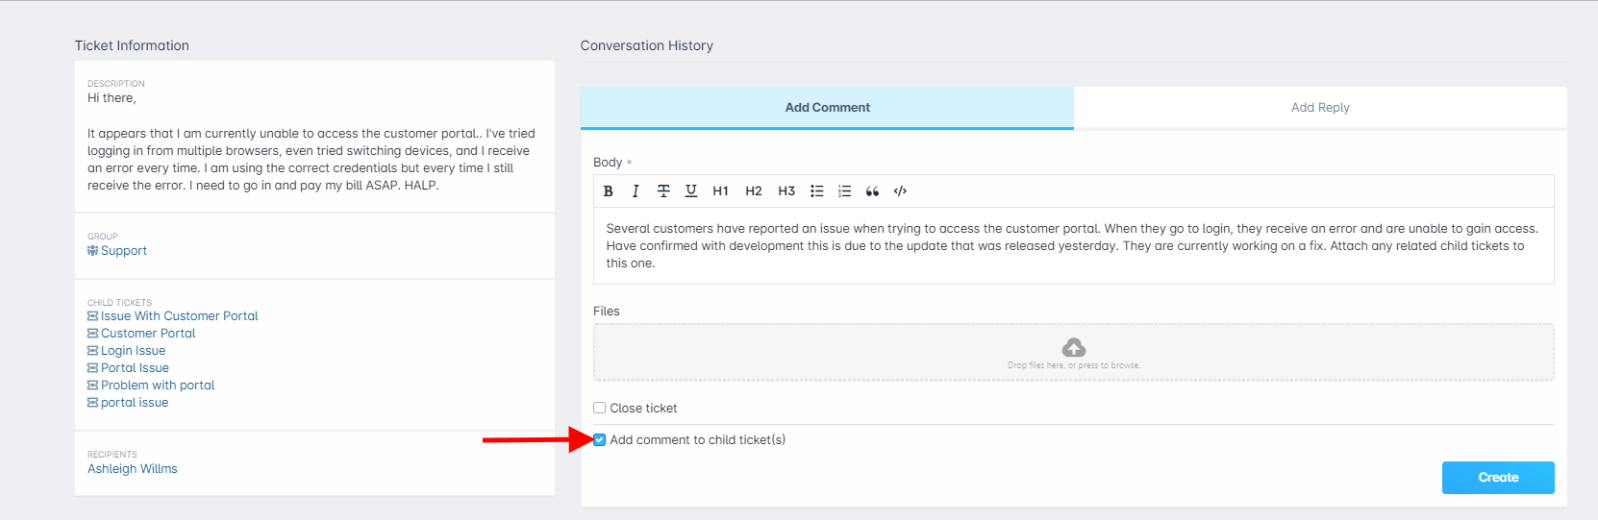The image size is (1598, 520).
Task: Apply strikethrough formatting
Action: click(x=663, y=191)
